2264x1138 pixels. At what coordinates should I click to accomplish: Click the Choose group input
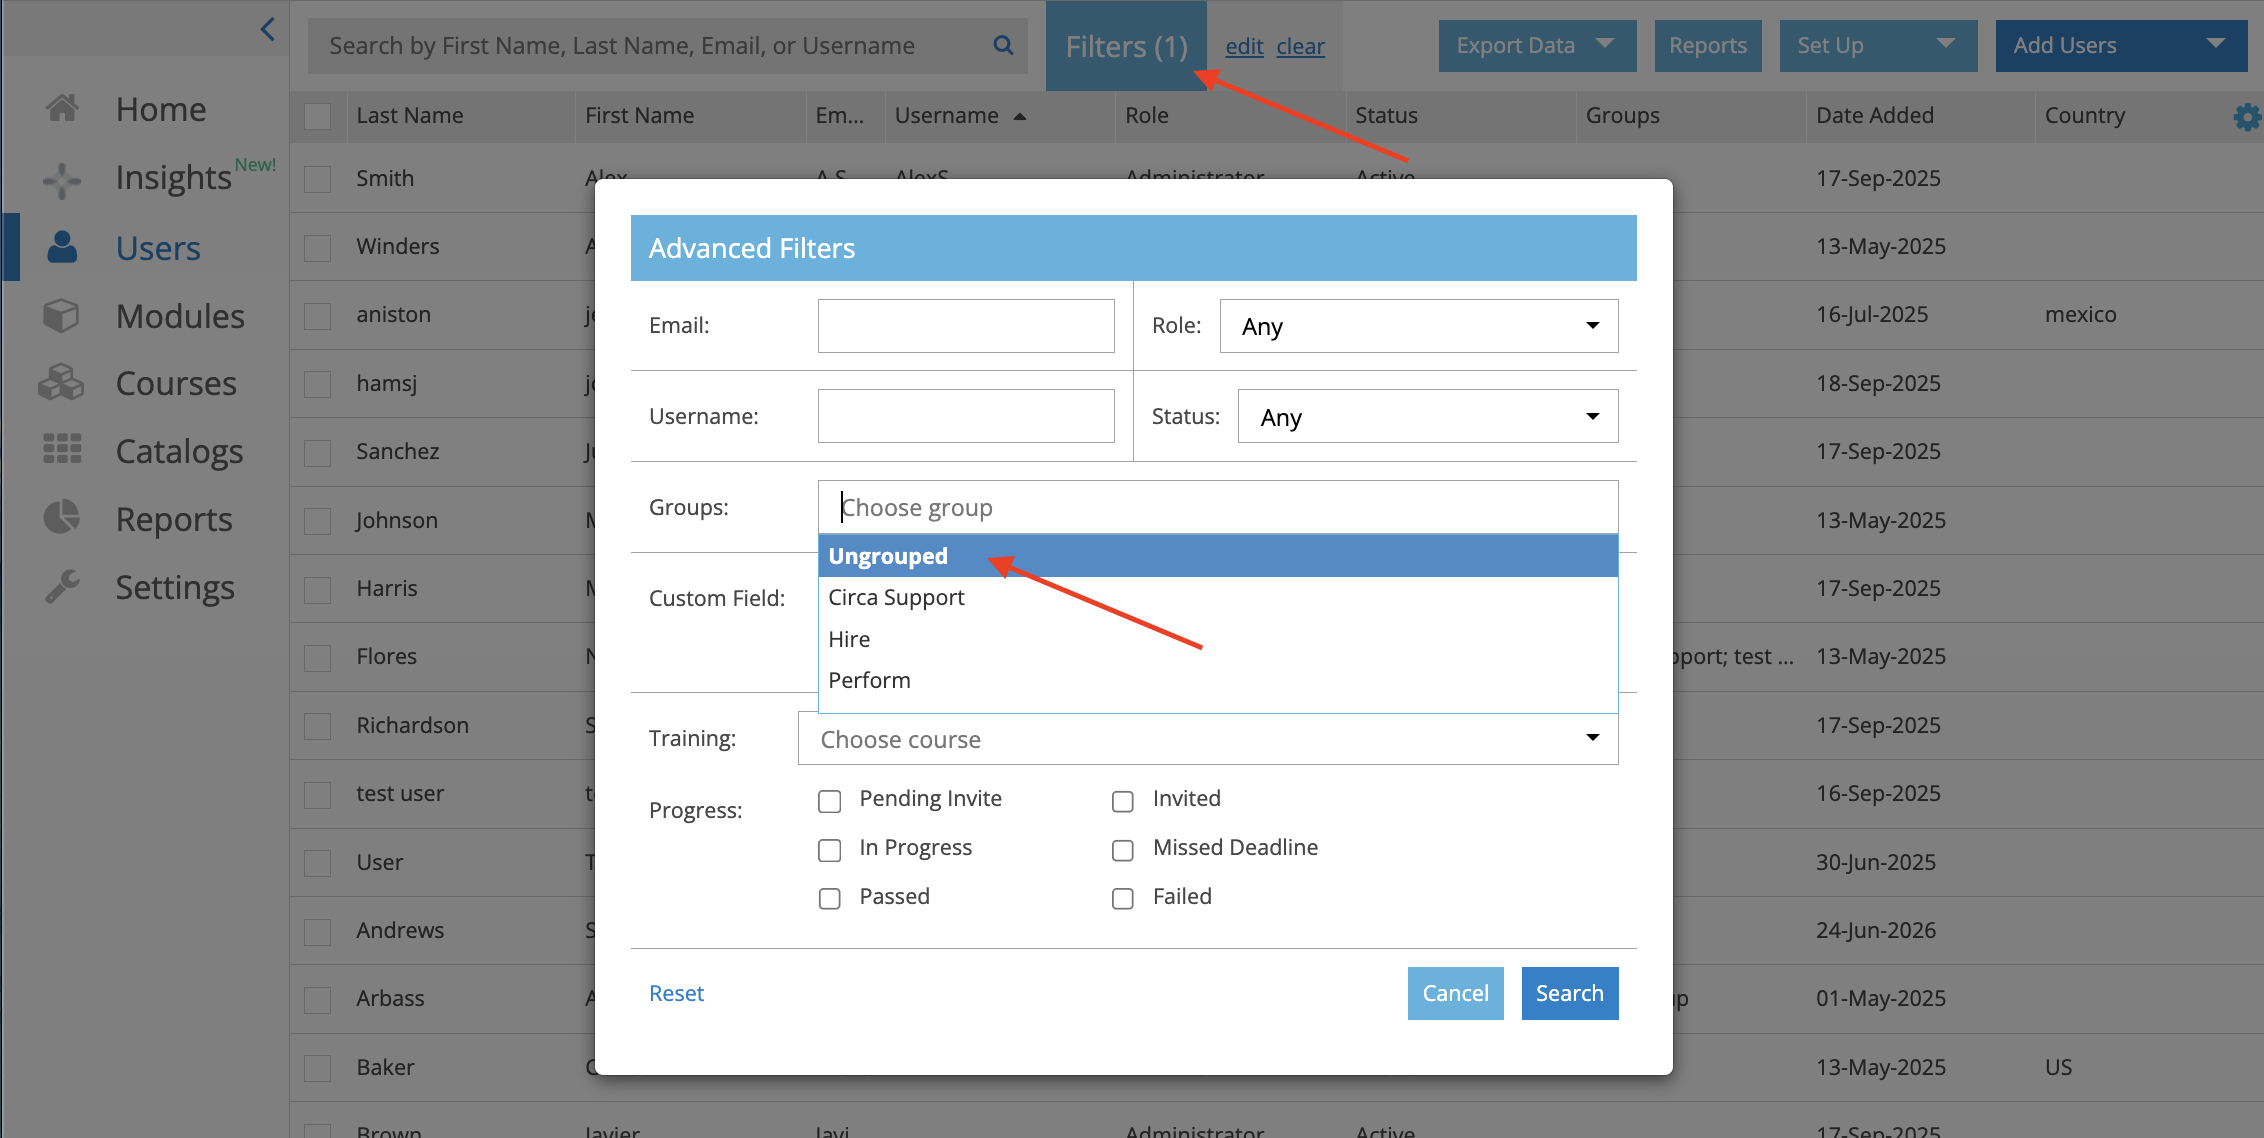click(x=1218, y=507)
